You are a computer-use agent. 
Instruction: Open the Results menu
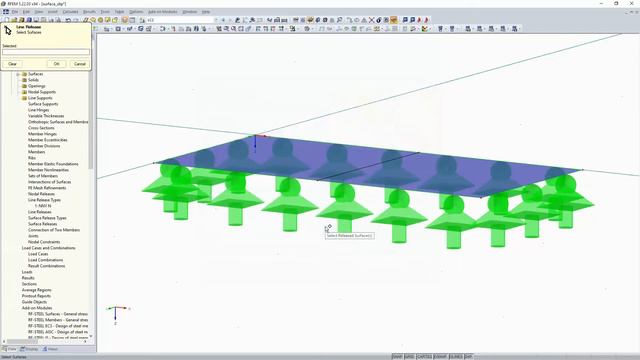[89, 12]
